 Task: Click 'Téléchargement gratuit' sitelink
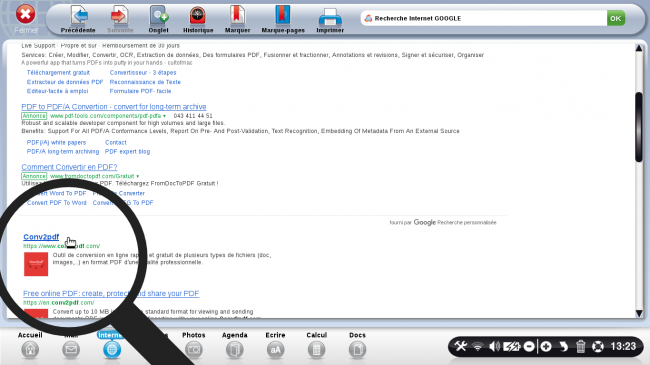[58, 73]
